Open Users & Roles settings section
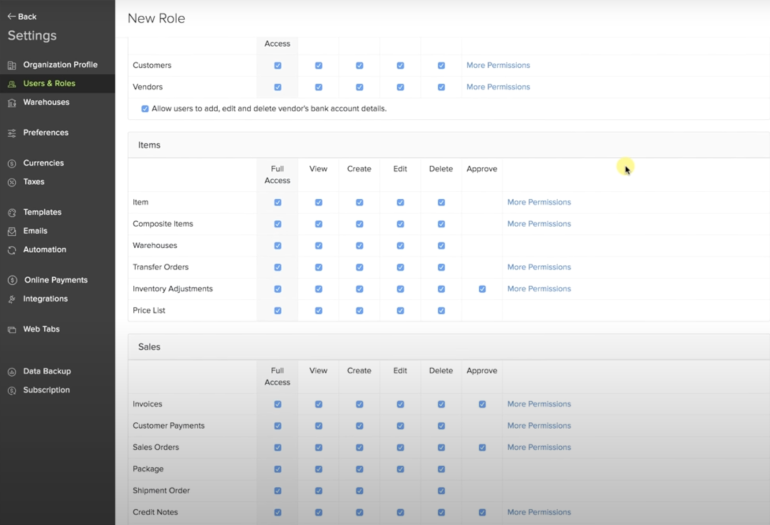 click(x=49, y=84)
